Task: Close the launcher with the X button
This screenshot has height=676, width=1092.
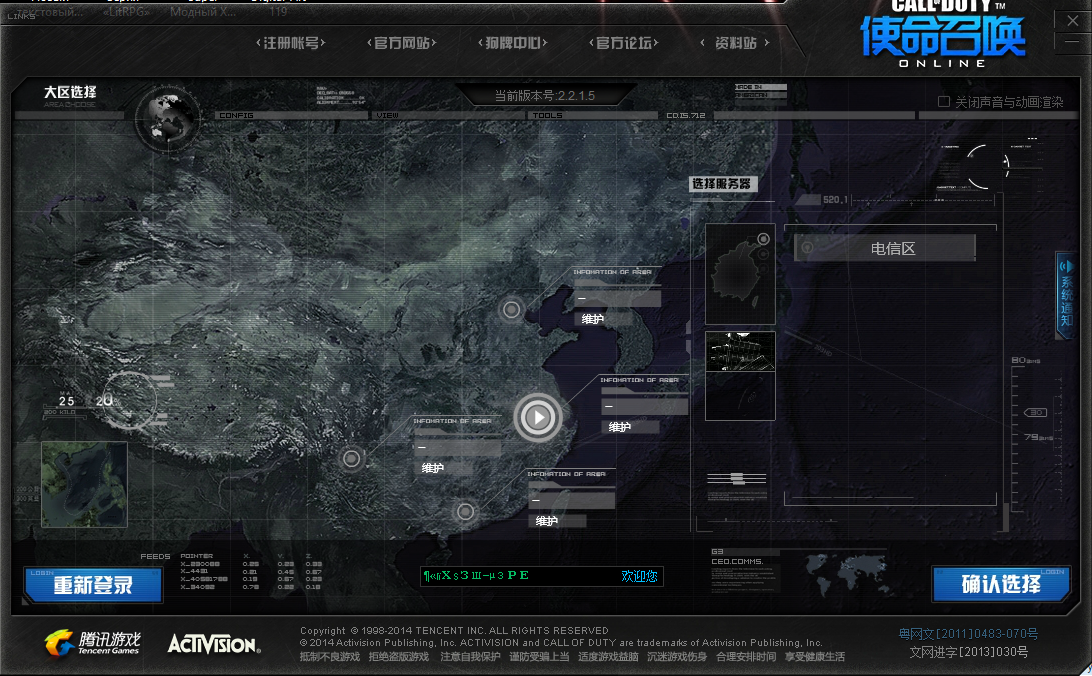Action: (1072, 21)
